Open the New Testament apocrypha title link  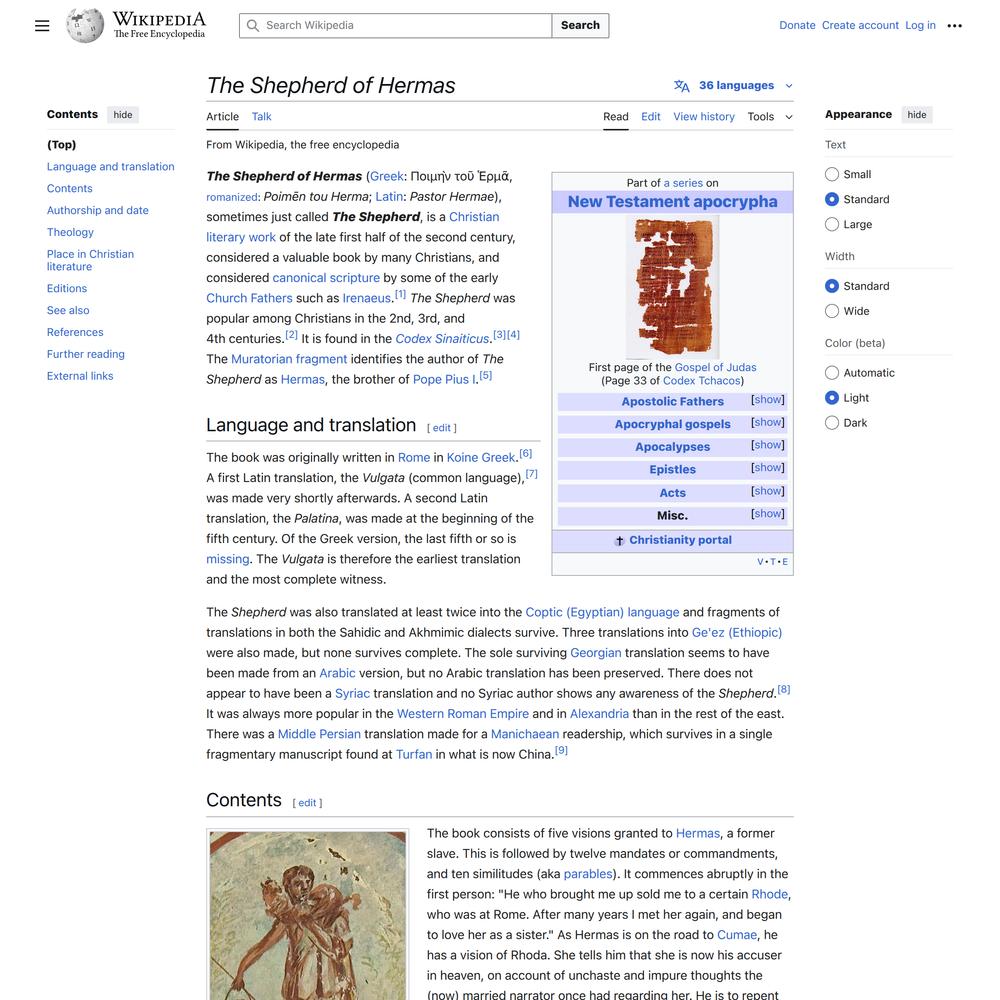tap(673, 202)
